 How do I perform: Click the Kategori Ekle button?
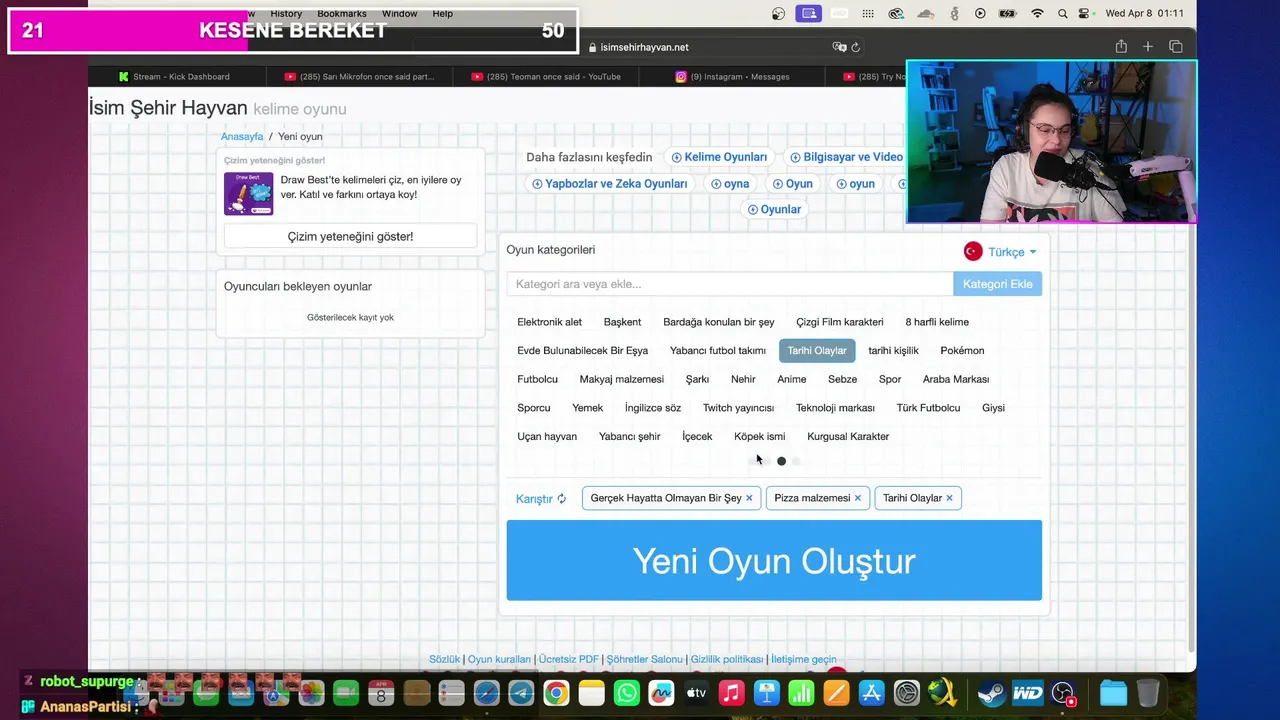click(x=997, y=284)
